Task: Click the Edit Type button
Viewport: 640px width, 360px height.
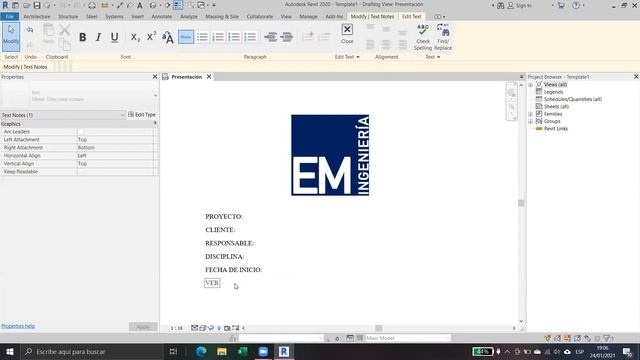Action: [x=142, y=115]
